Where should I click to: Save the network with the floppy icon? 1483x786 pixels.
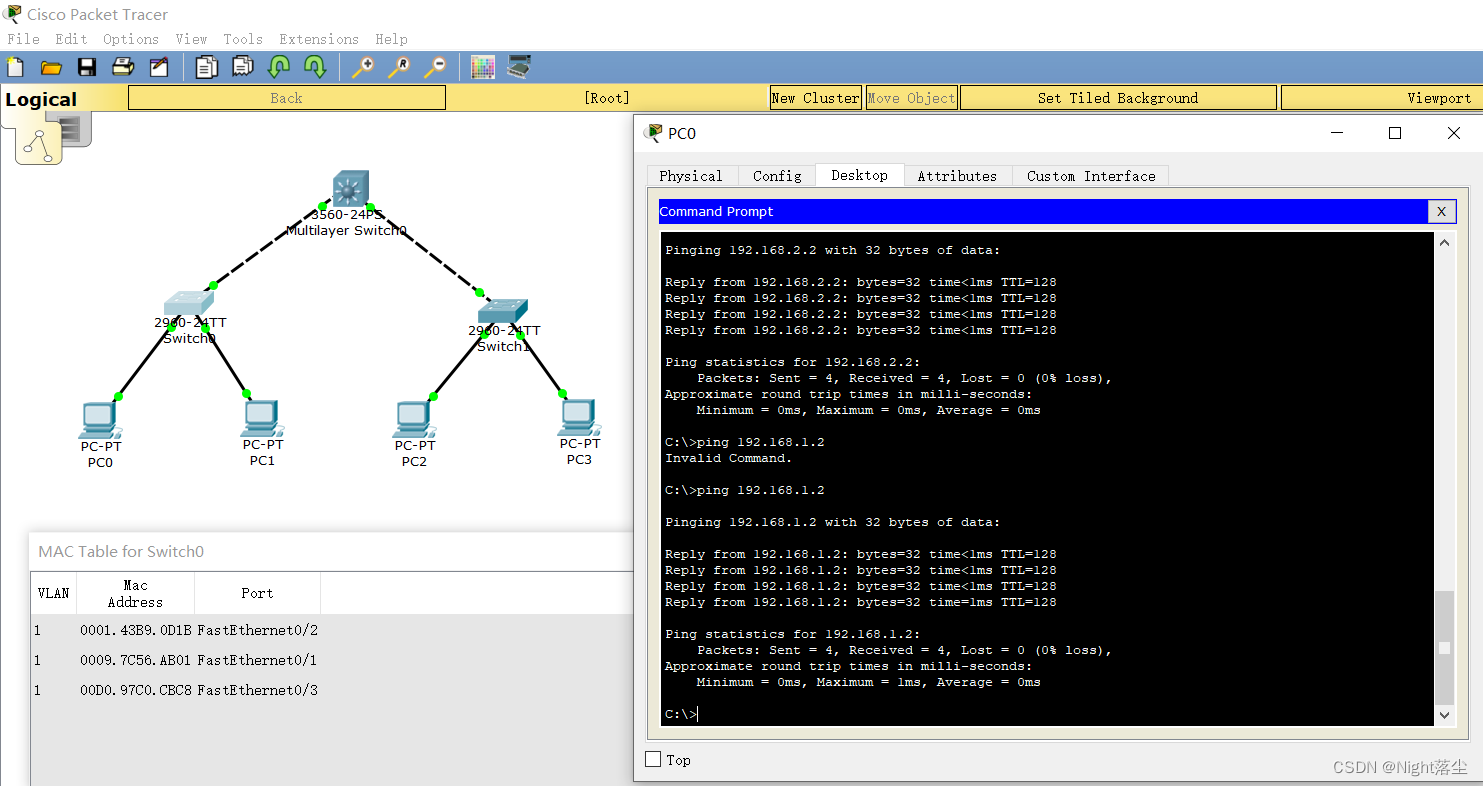[x=87, y=67]
